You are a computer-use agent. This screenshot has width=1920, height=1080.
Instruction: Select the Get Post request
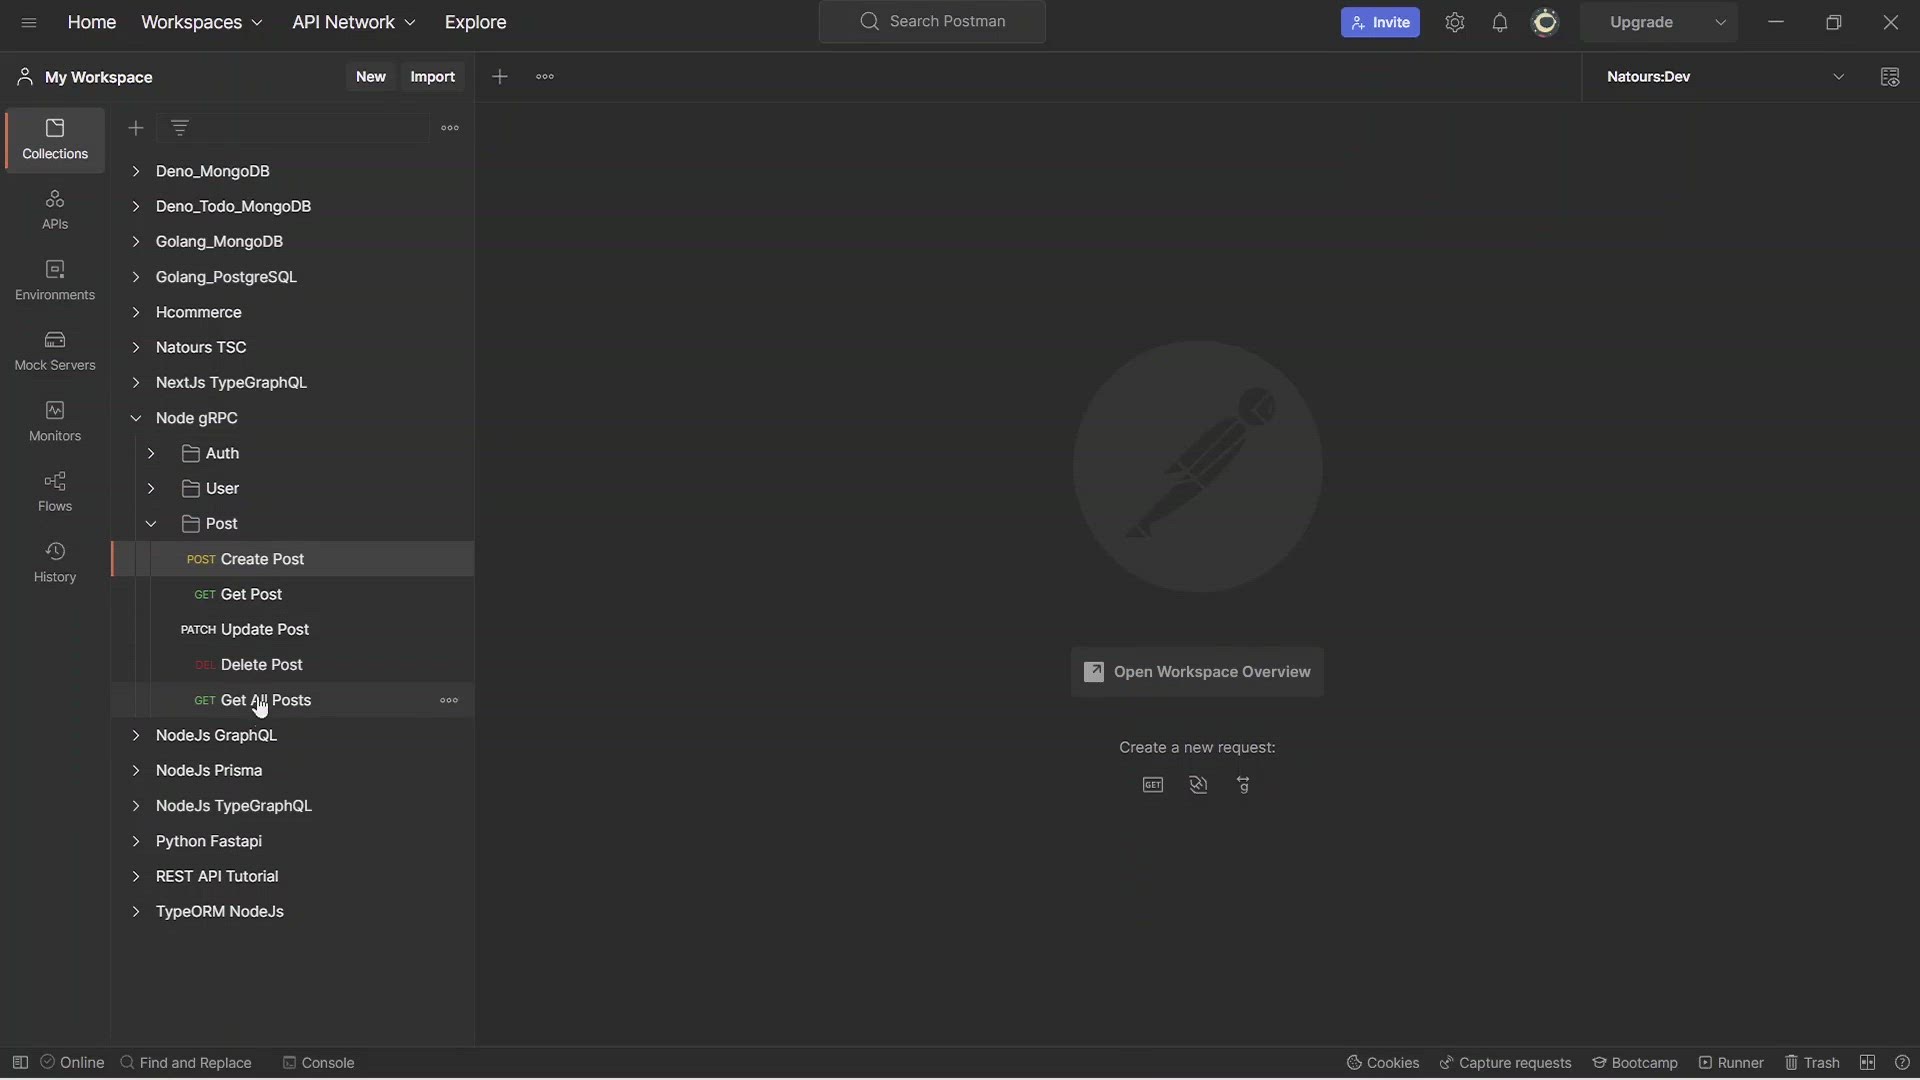[x=293, y=594]
